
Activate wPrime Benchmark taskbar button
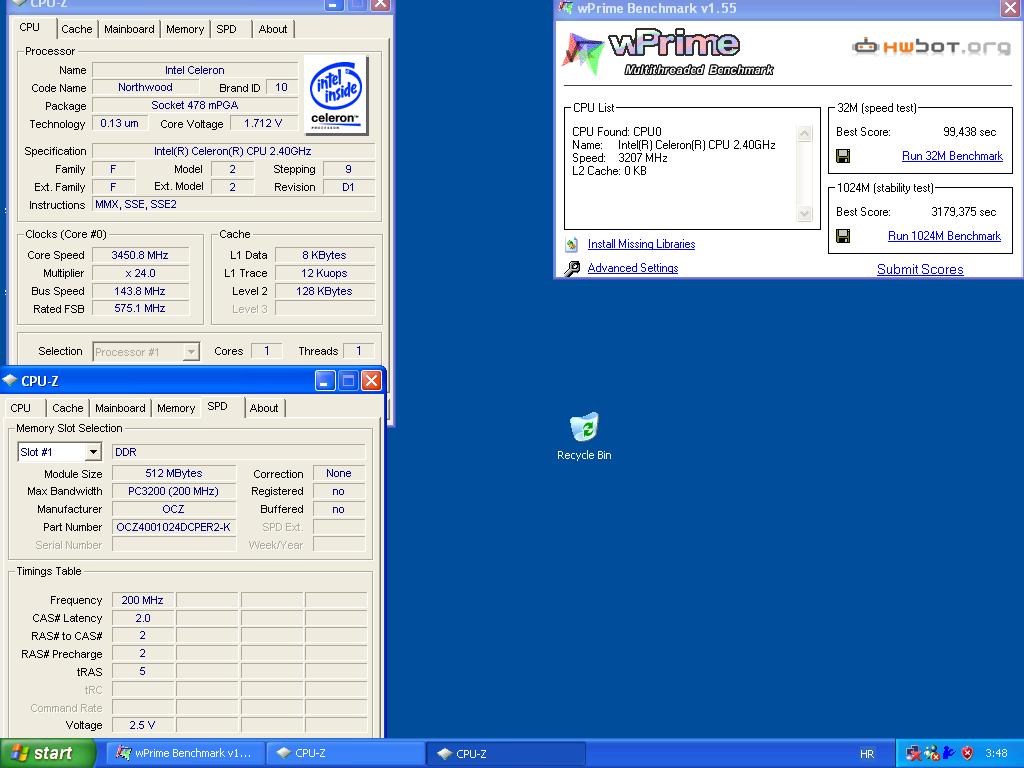(185, 753)
